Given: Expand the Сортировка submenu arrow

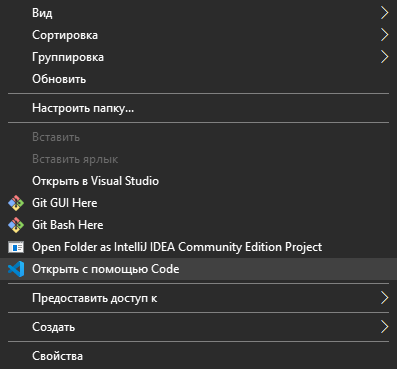Looking at the screenshot, I should pos(384,35).
